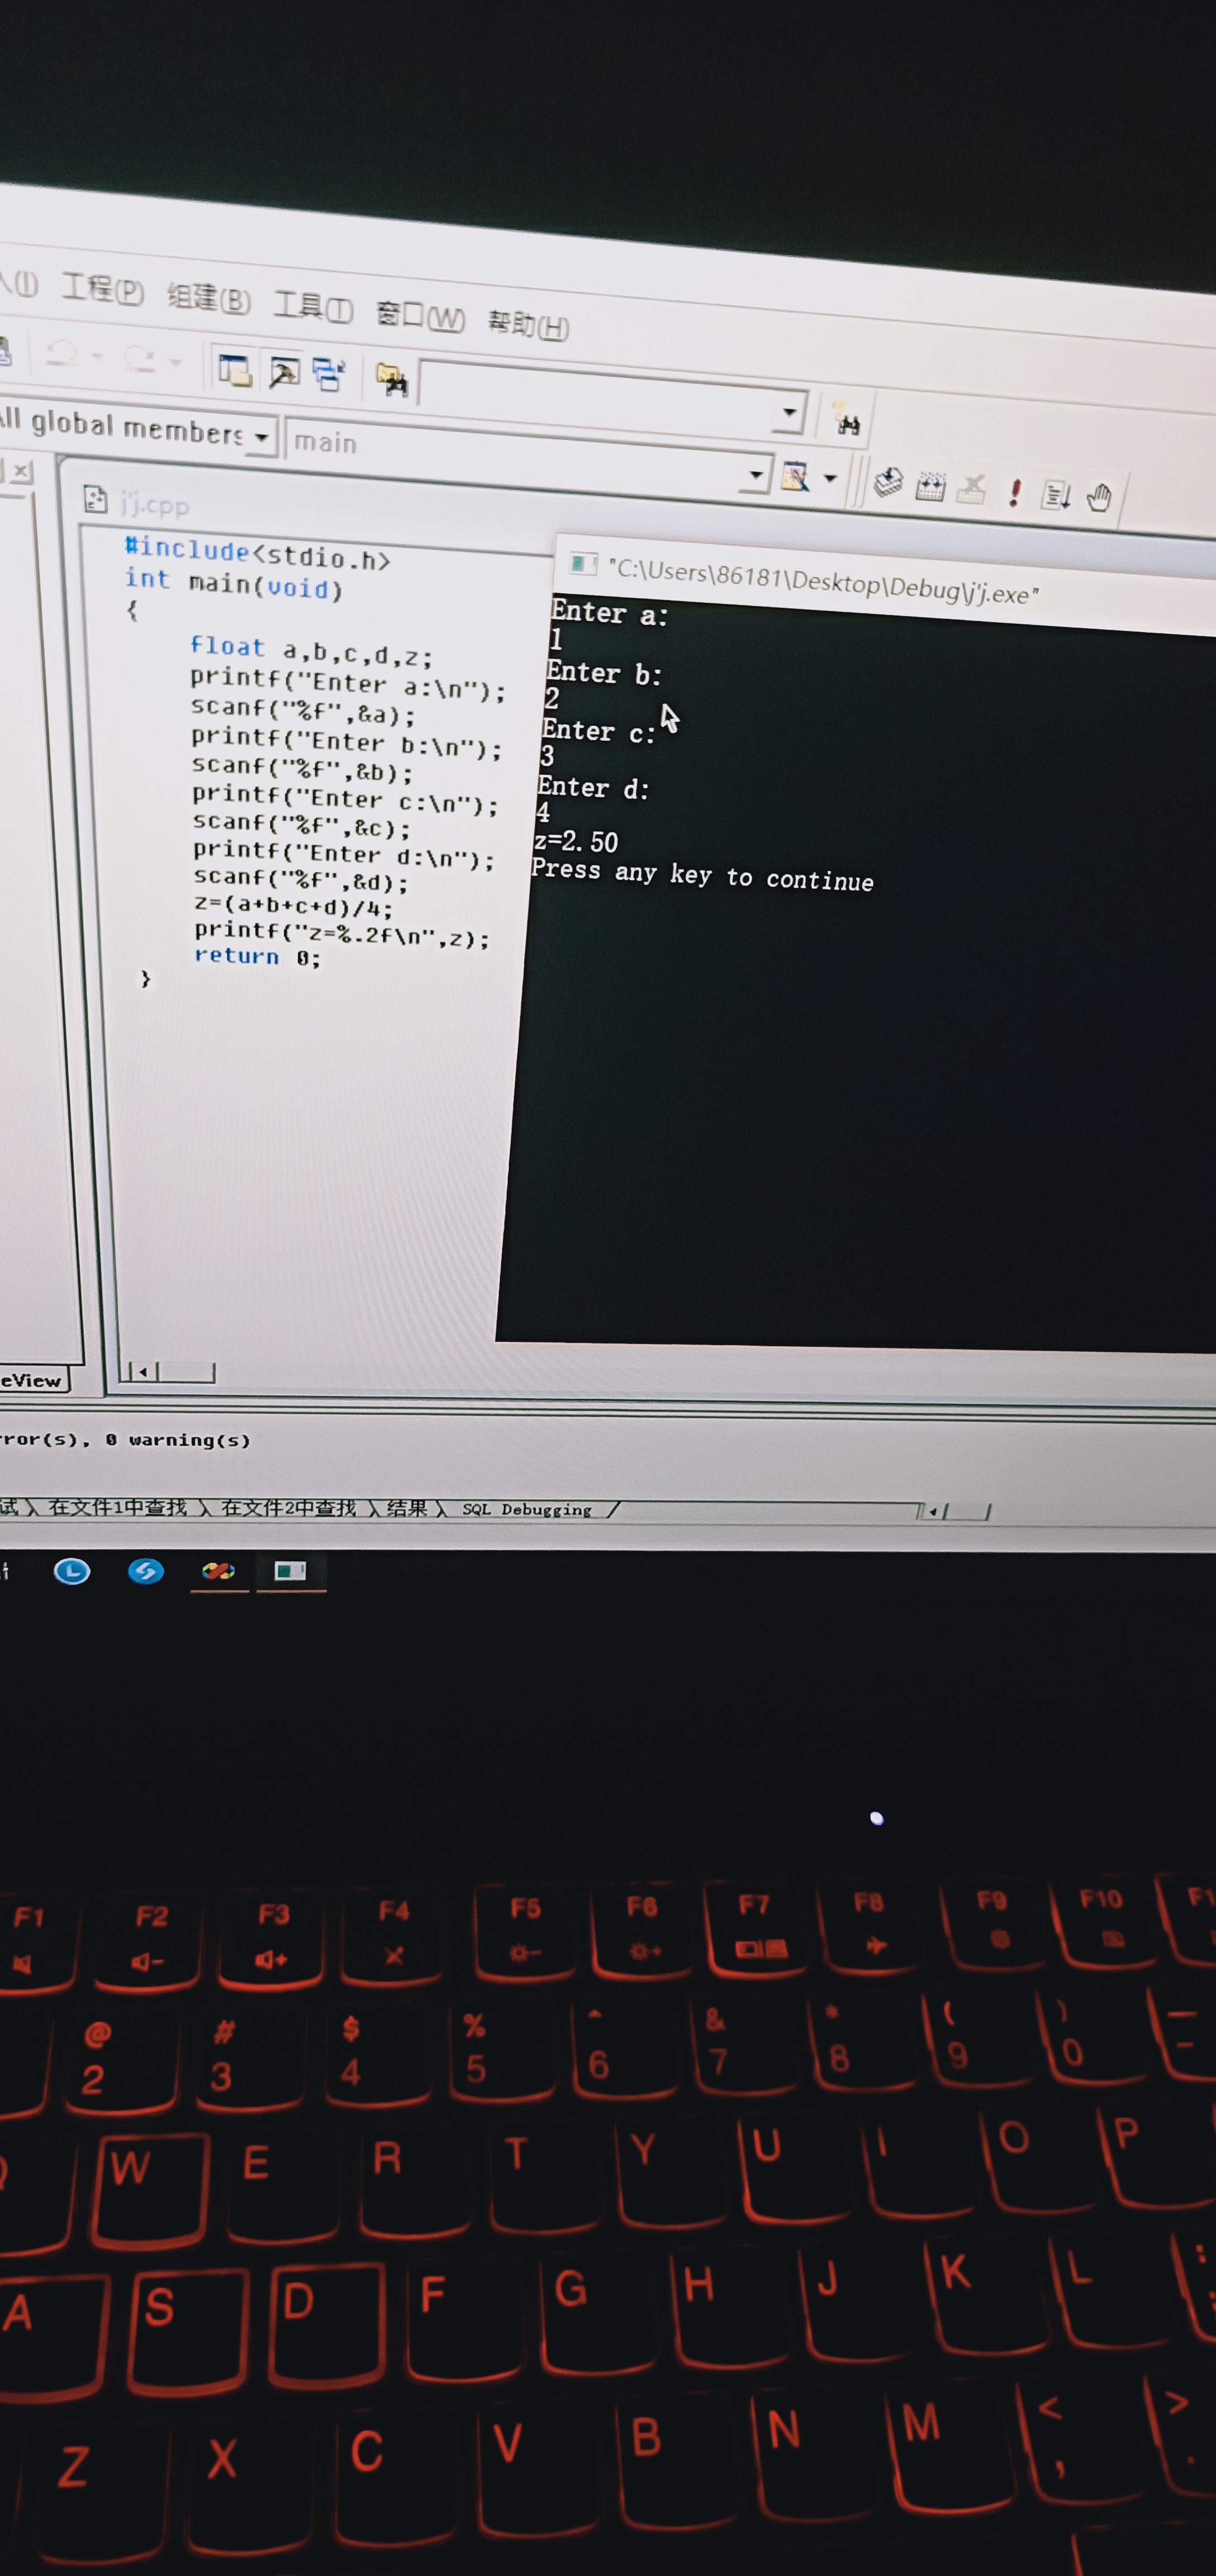Run program with red exclamation Execute icon
The height and width of the screenshot is (2576, 1216).
(1015, 493)
